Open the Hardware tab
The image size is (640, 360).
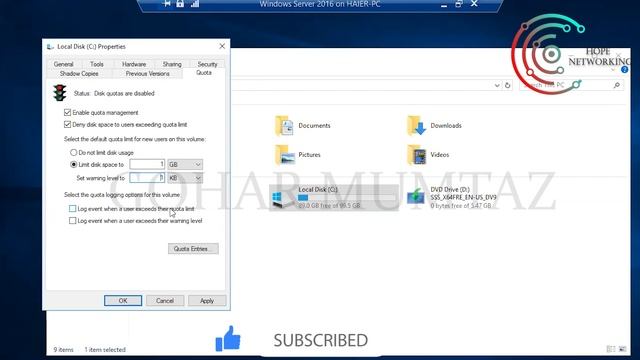click(x=134, y=64)
